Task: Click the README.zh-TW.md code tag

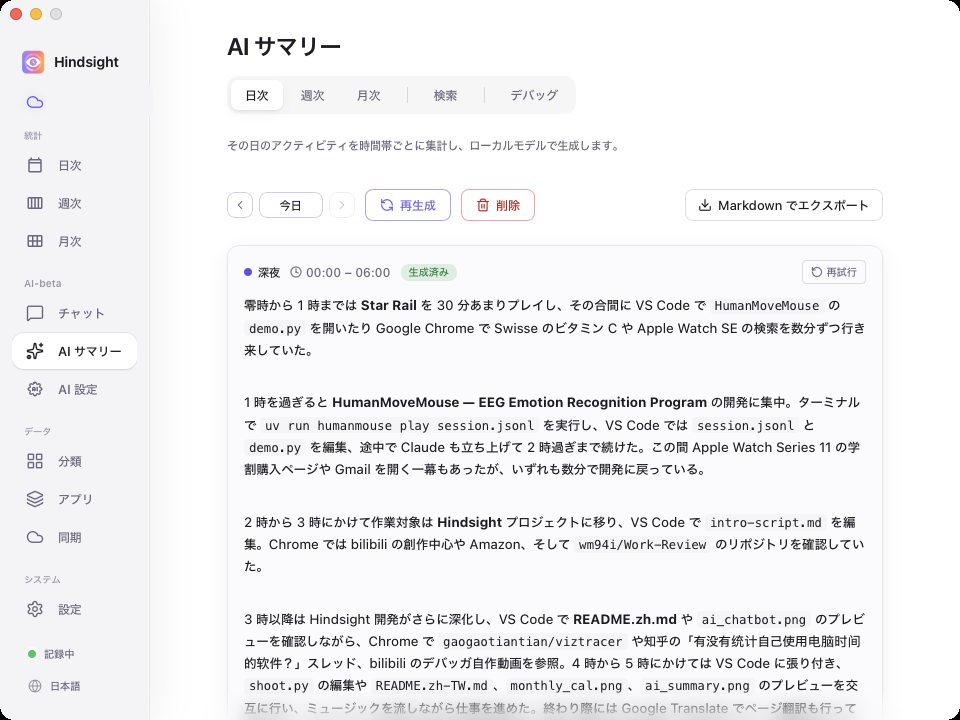Action: coord(431,685)
